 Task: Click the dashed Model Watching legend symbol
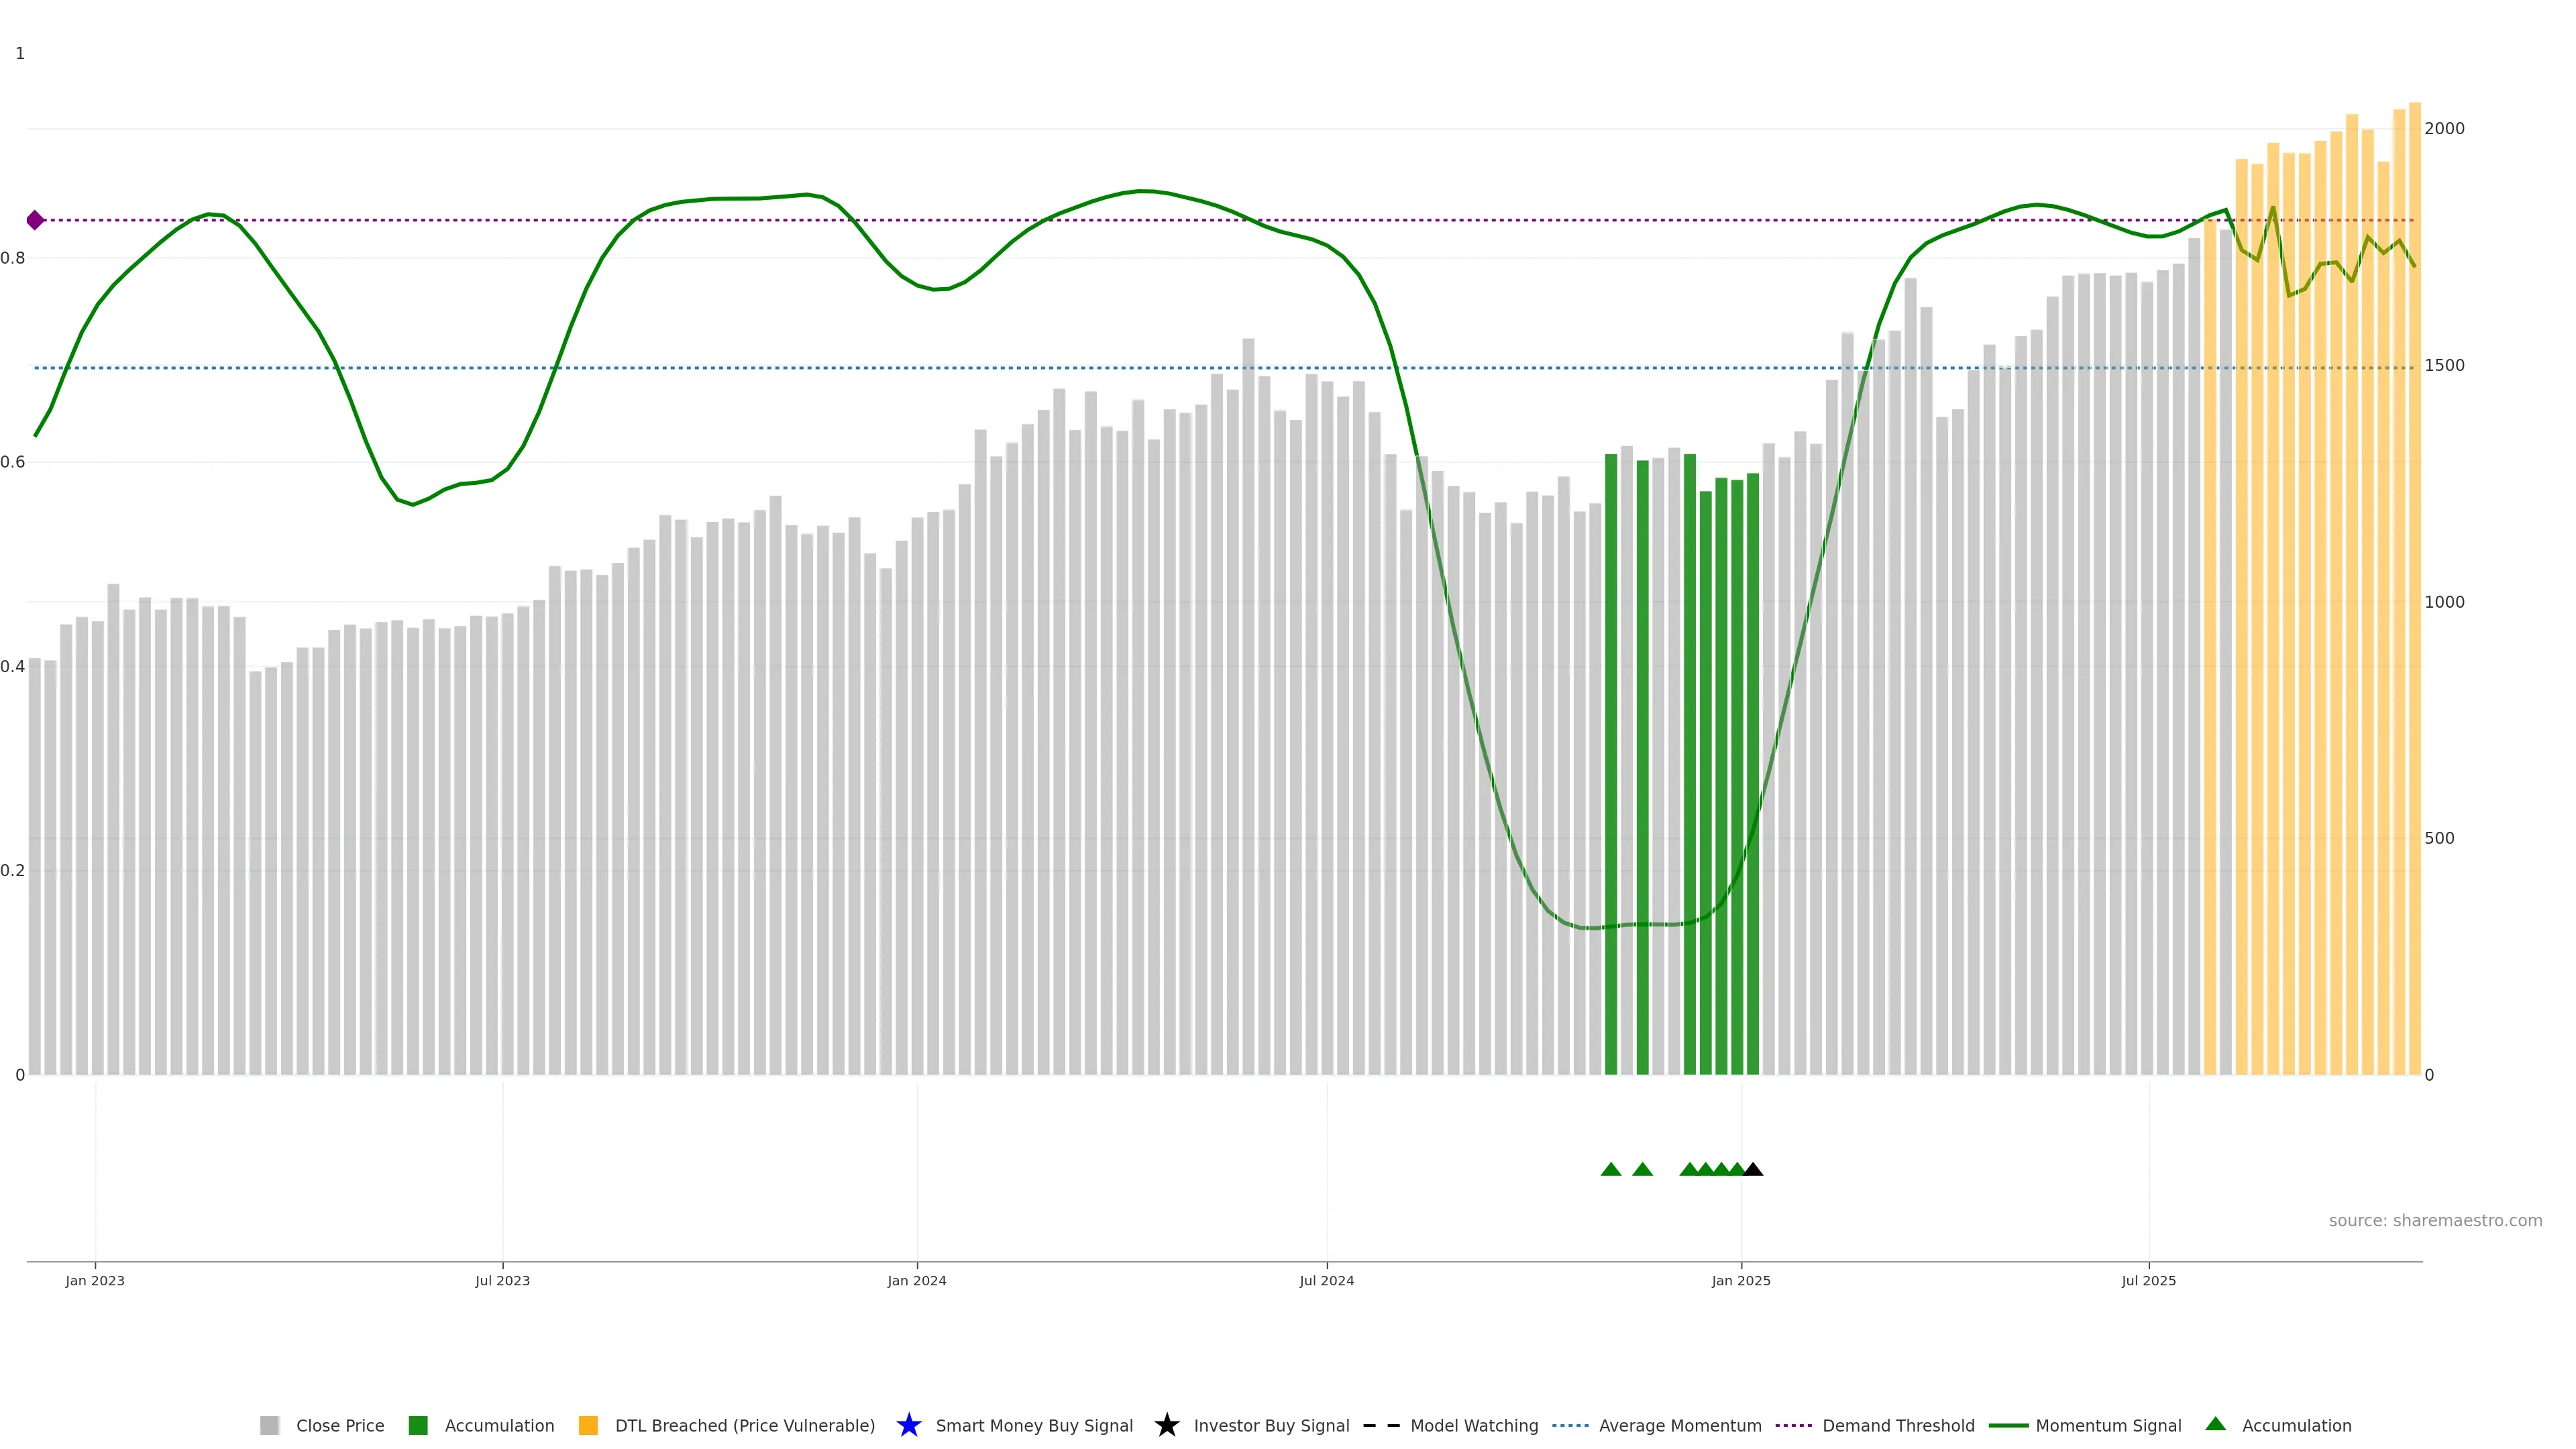click(1381, 1425)
